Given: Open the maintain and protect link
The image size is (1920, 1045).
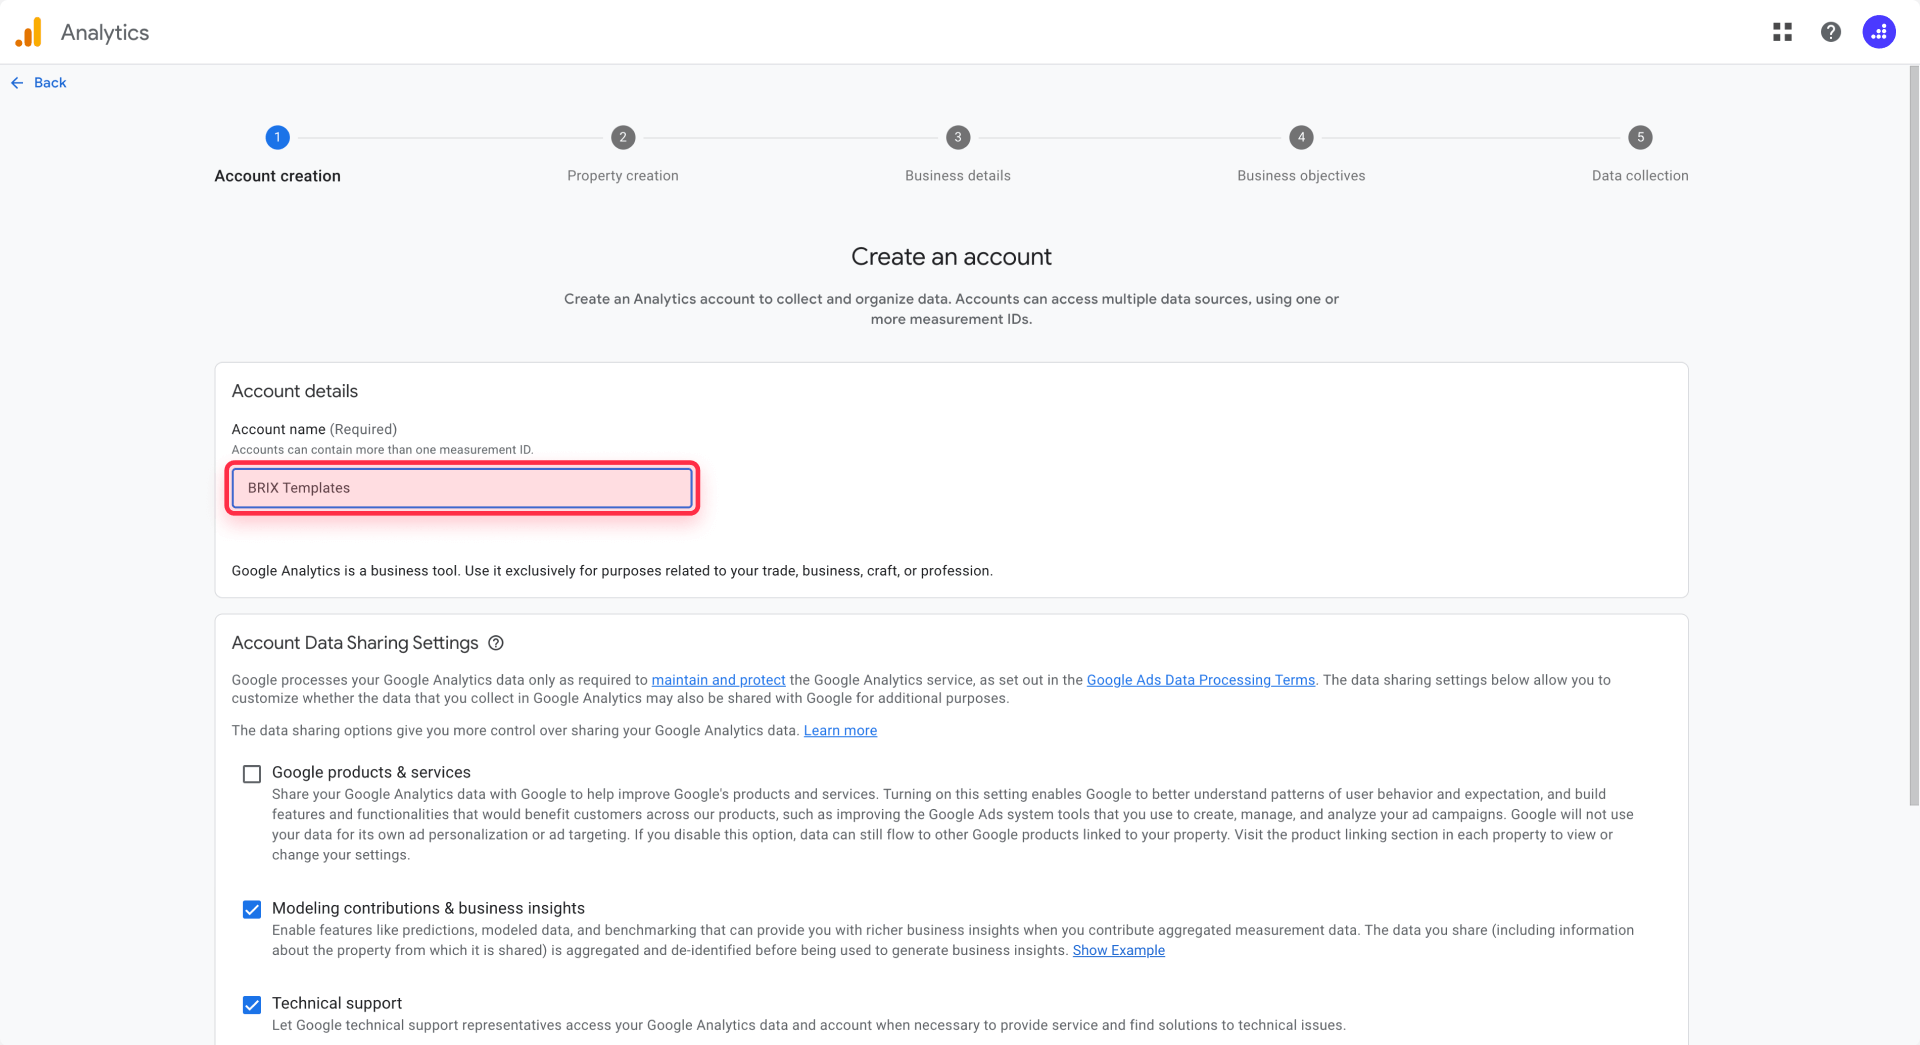Looking at the screenshot, I should [x=718, y=679].
